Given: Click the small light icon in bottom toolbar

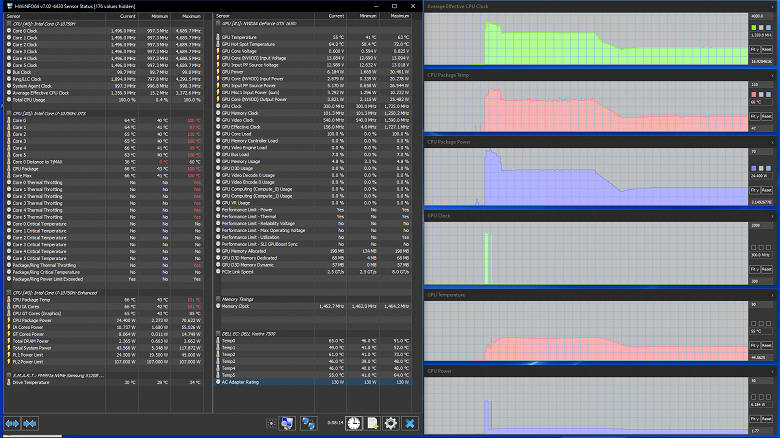Looking at the screenshot, I should pos(271,424).
